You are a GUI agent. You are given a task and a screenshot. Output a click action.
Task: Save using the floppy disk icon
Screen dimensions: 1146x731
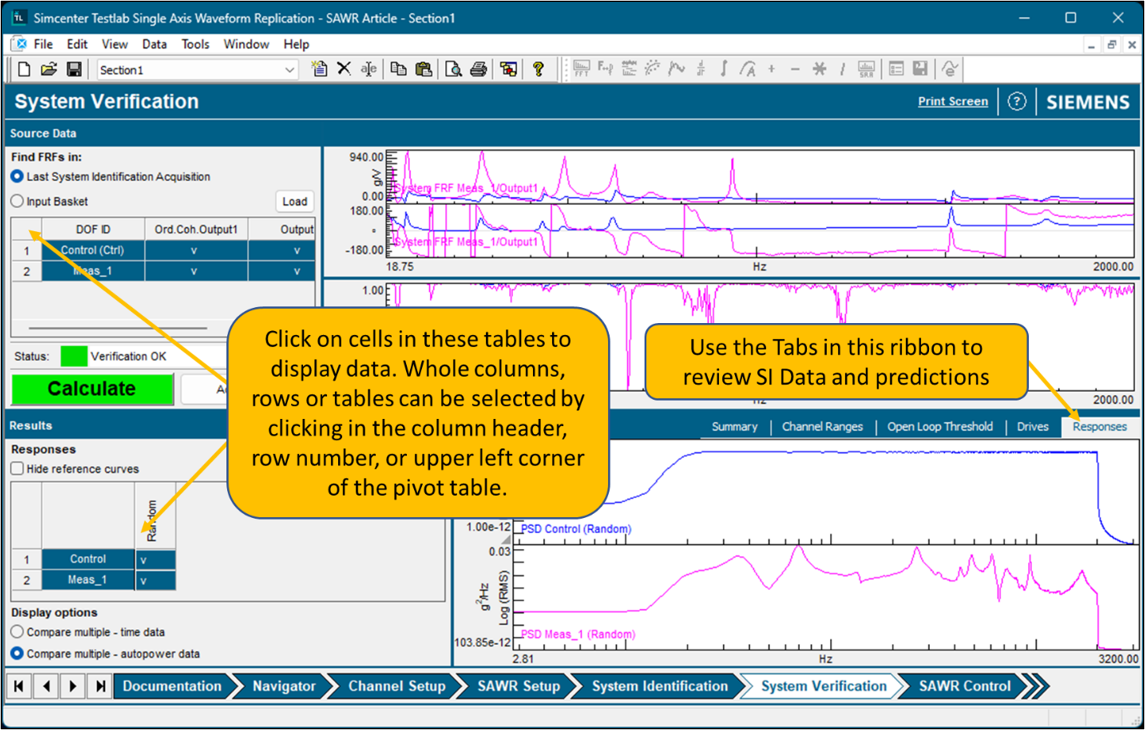tap(74, 69)
